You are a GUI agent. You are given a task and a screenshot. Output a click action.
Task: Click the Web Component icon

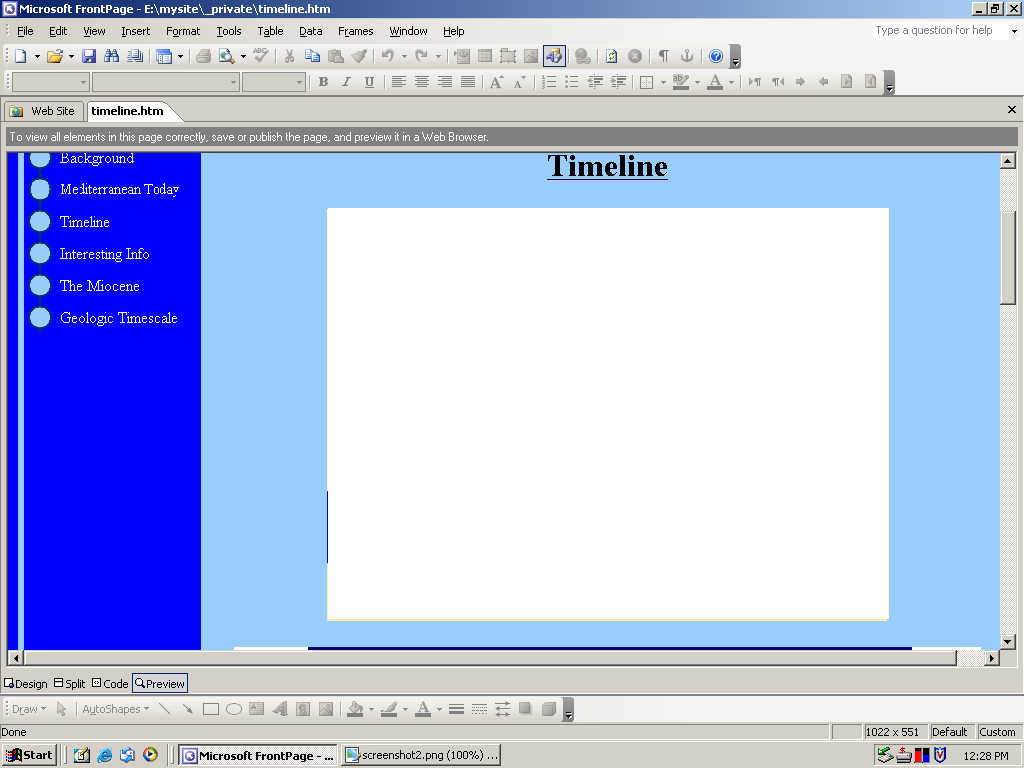coord(462,56)
